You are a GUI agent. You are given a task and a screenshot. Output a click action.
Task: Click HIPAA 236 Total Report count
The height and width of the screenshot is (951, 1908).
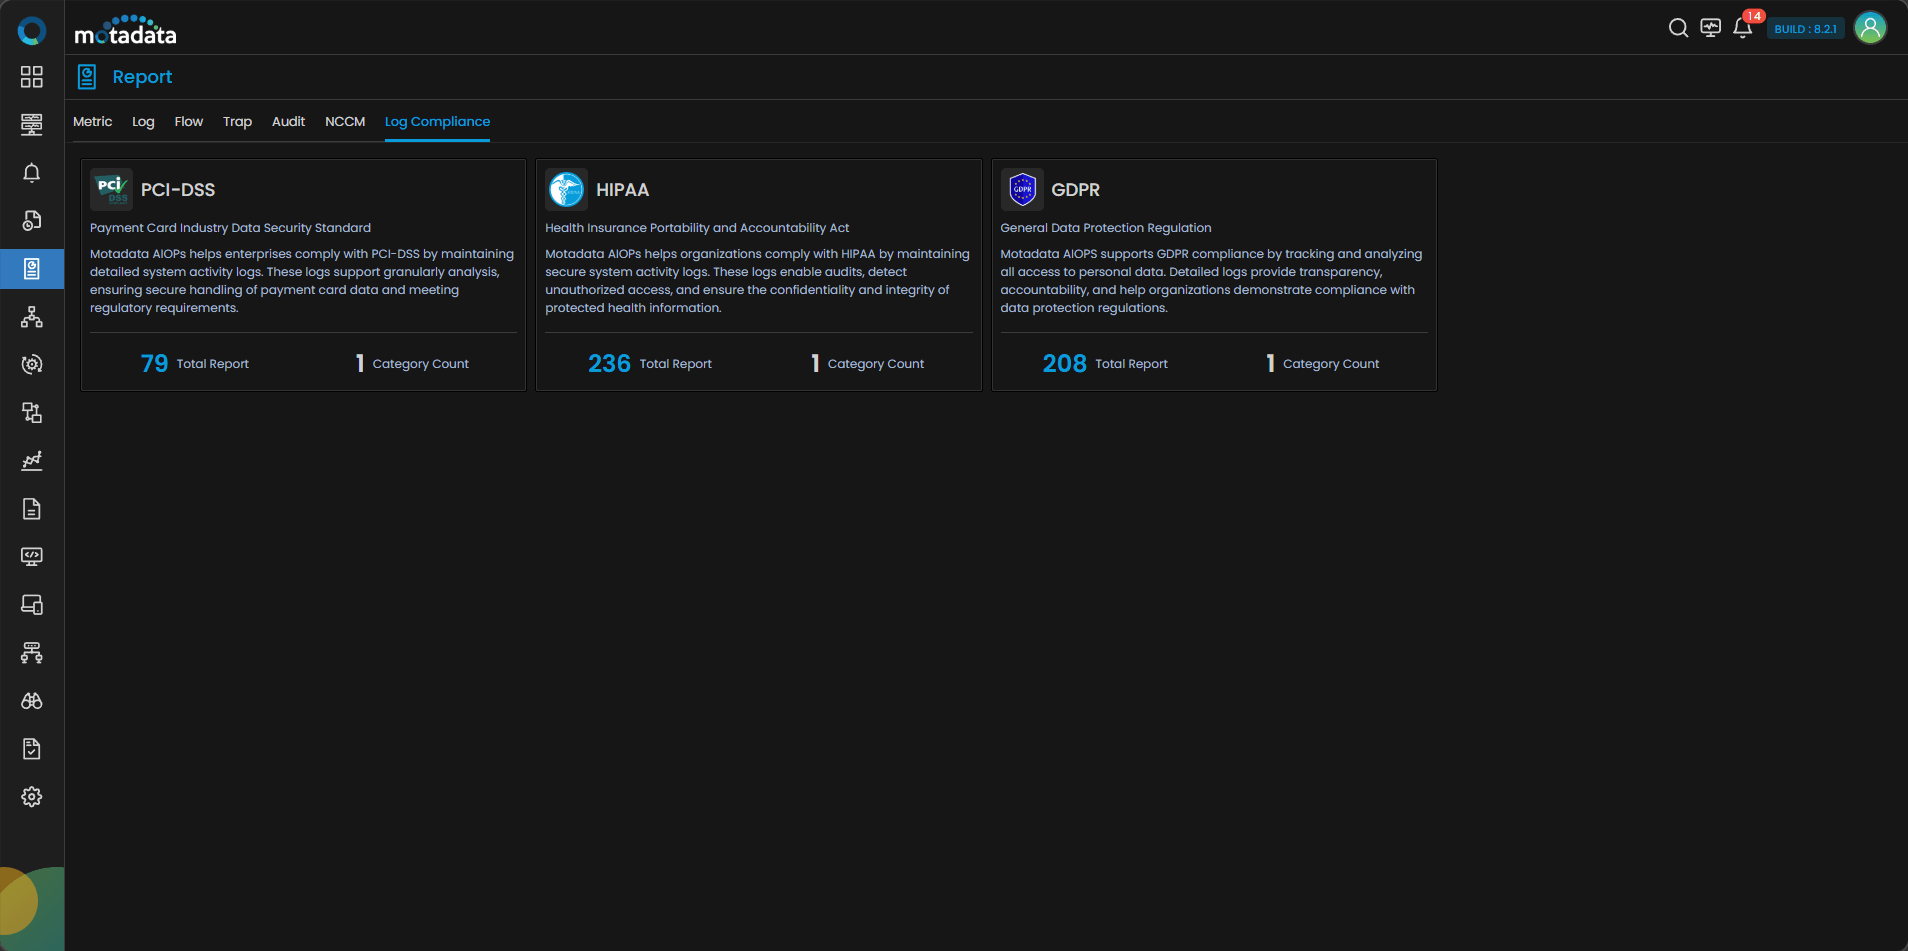(609, 364)
